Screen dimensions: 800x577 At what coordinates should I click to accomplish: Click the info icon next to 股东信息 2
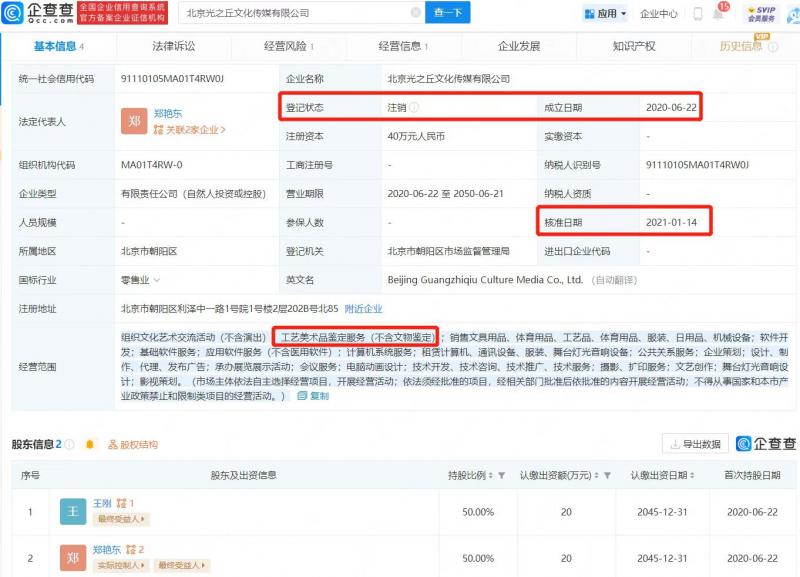[70, 444]
